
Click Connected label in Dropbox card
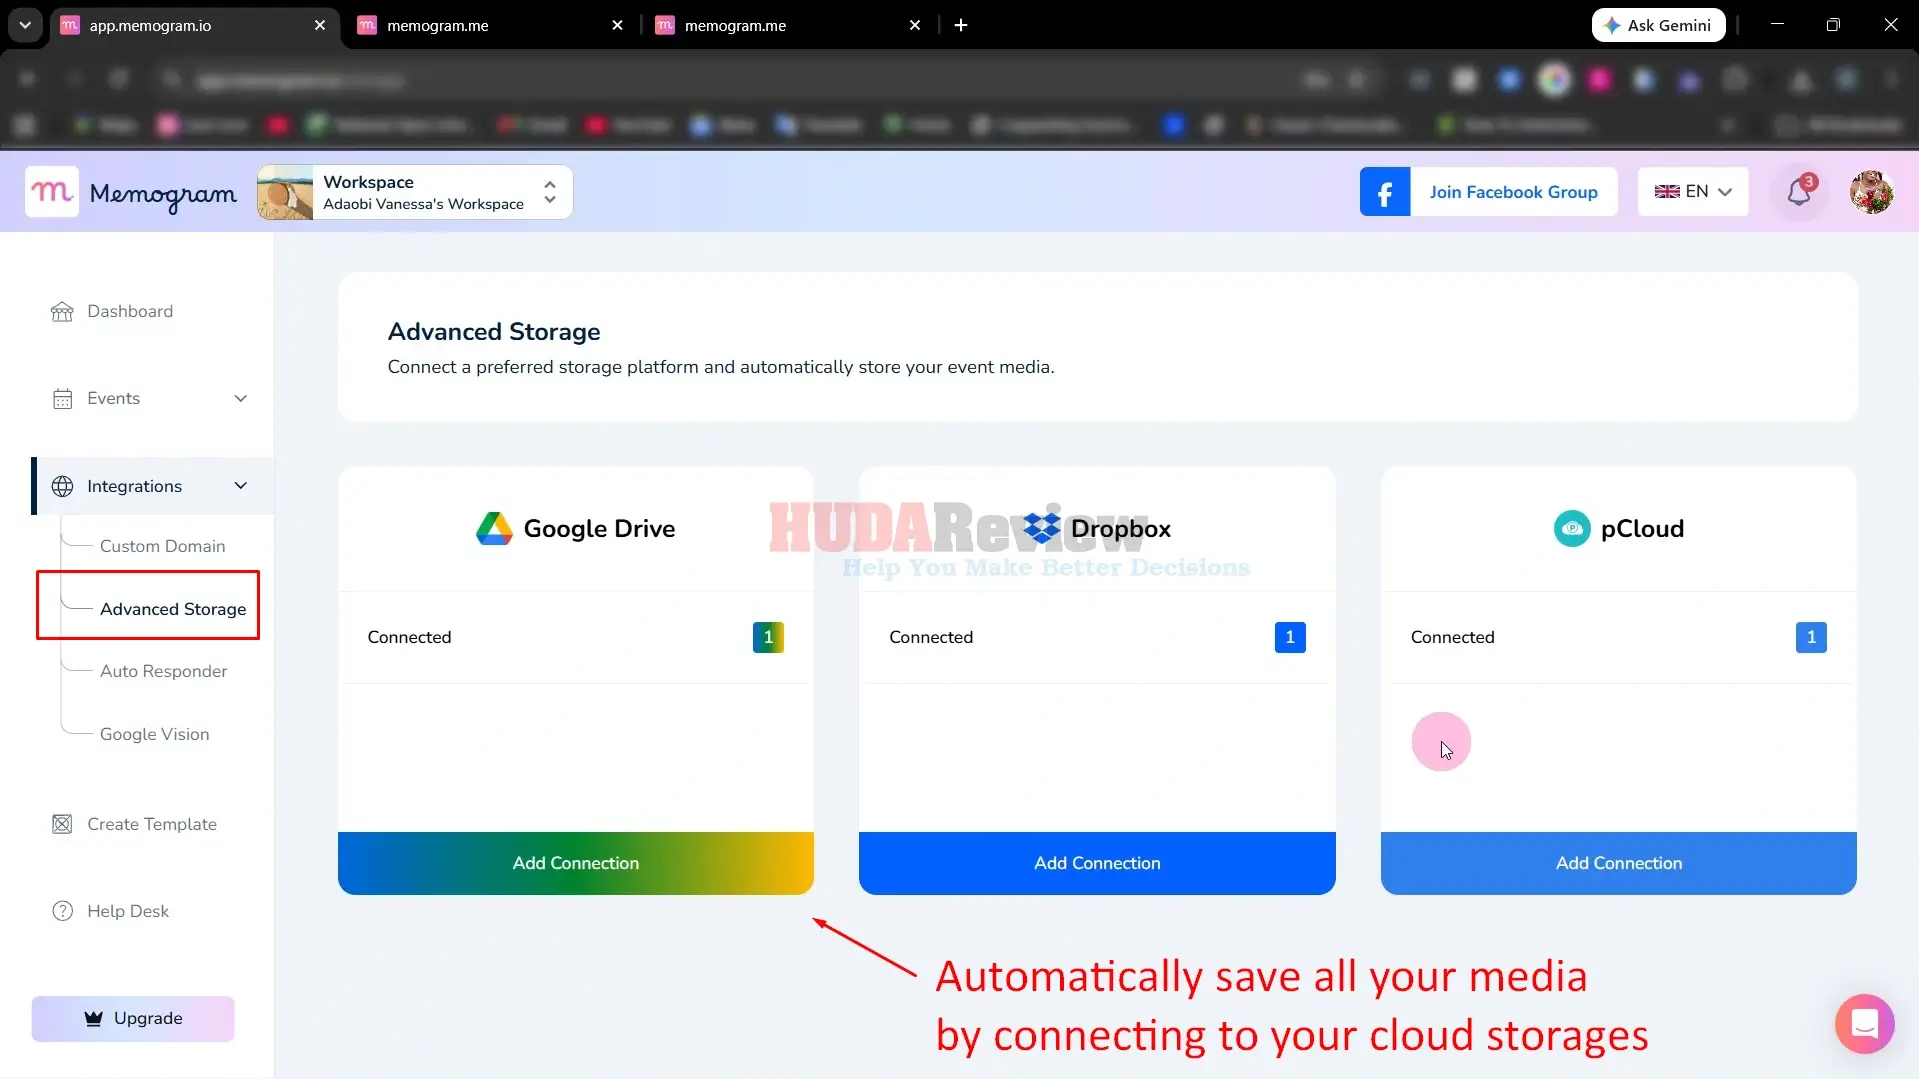coord(931,637)
